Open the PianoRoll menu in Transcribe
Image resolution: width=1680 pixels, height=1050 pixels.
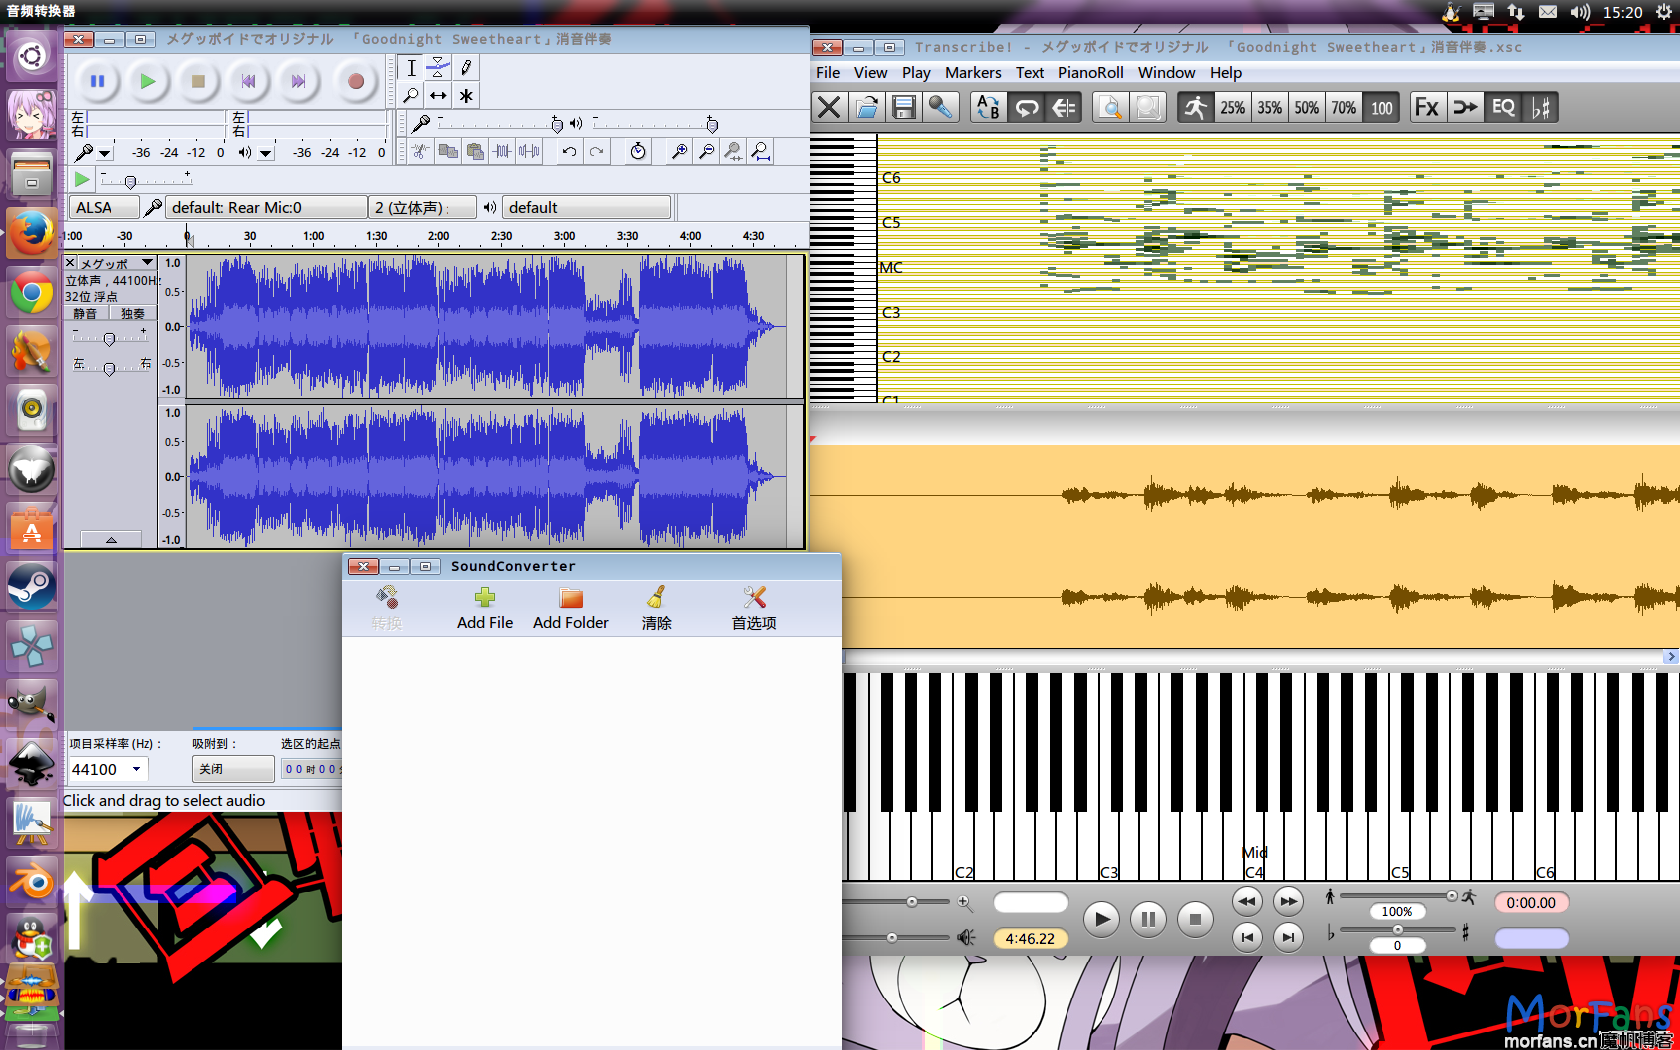[1090, 72]
